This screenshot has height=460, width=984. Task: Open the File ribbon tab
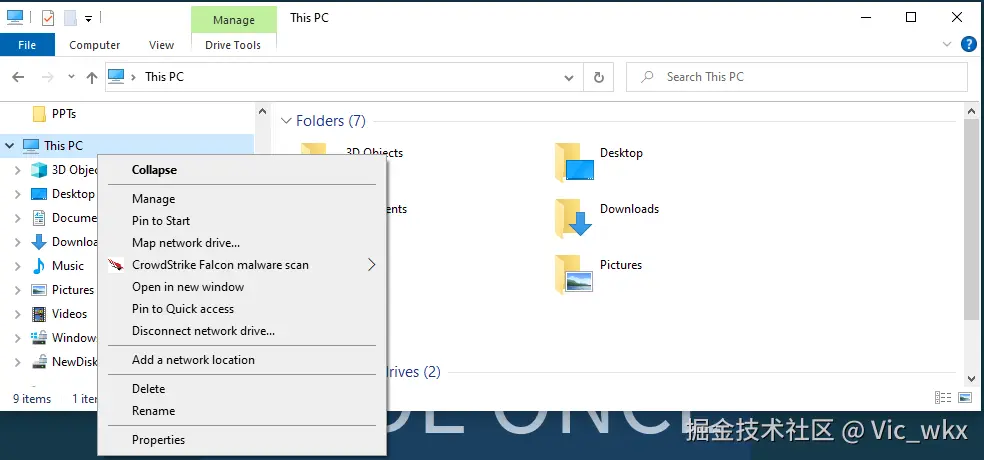27,45
